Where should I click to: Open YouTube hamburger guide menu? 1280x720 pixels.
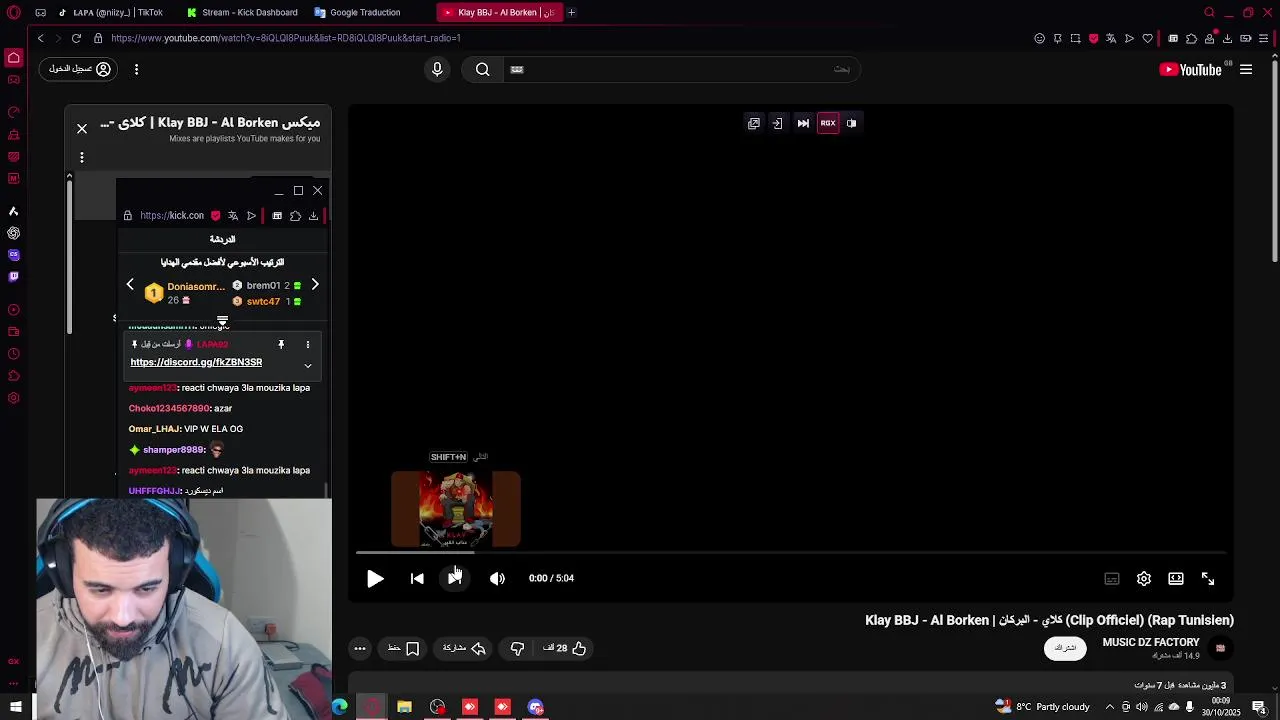tap(1246, 69)
